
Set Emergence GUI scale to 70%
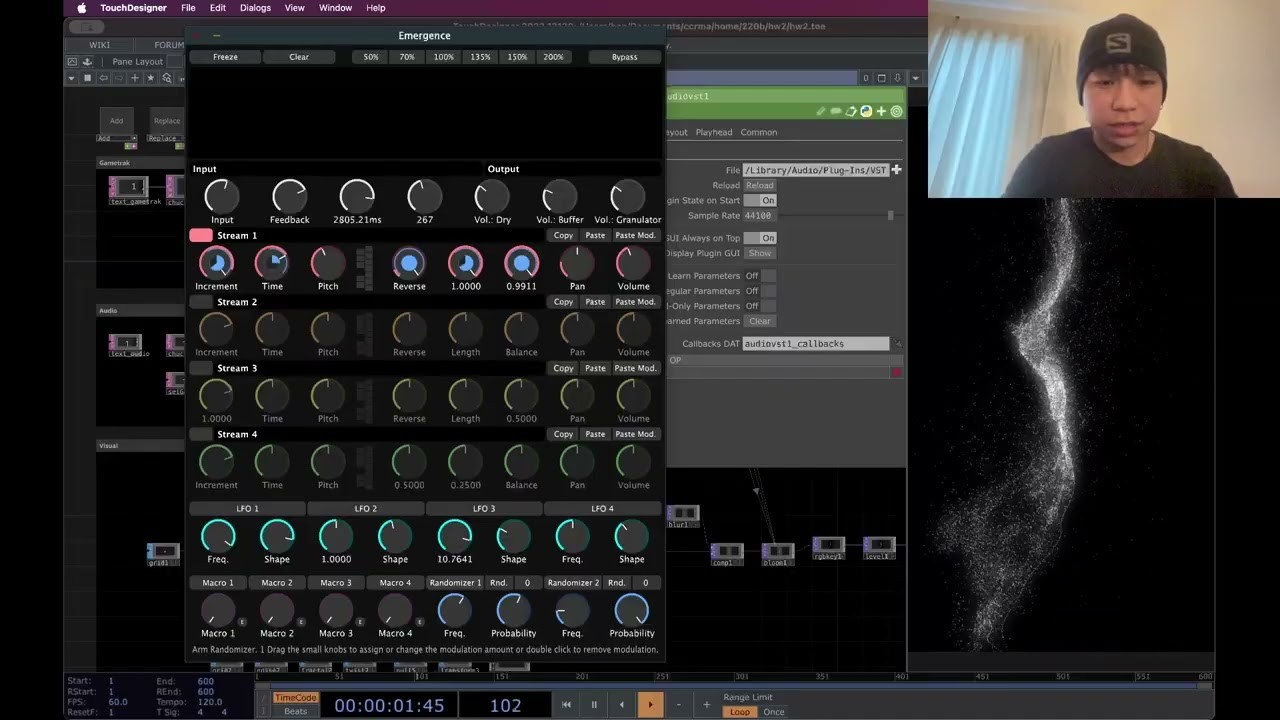tap(407, 57)
